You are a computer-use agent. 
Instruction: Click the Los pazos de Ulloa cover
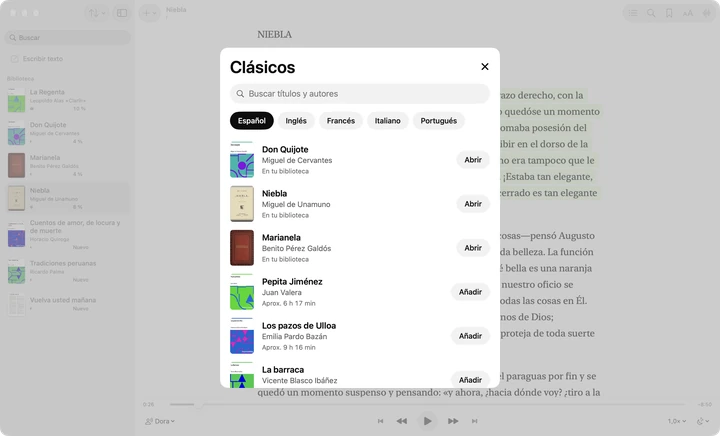[242, 336]
